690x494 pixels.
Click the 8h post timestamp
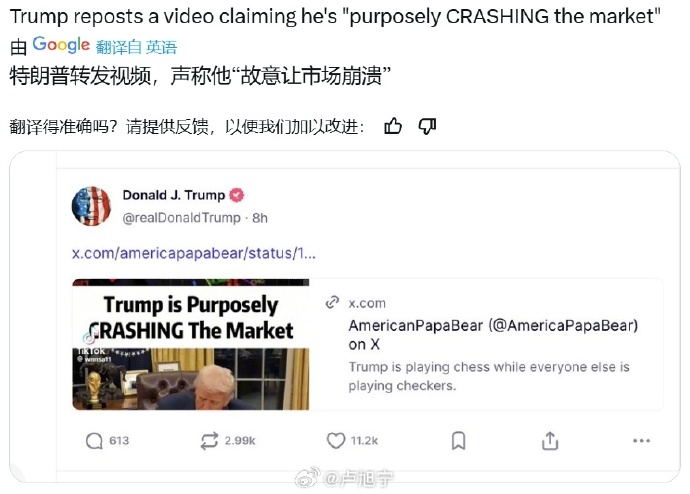pyautogui.click(x=260, y=218)
